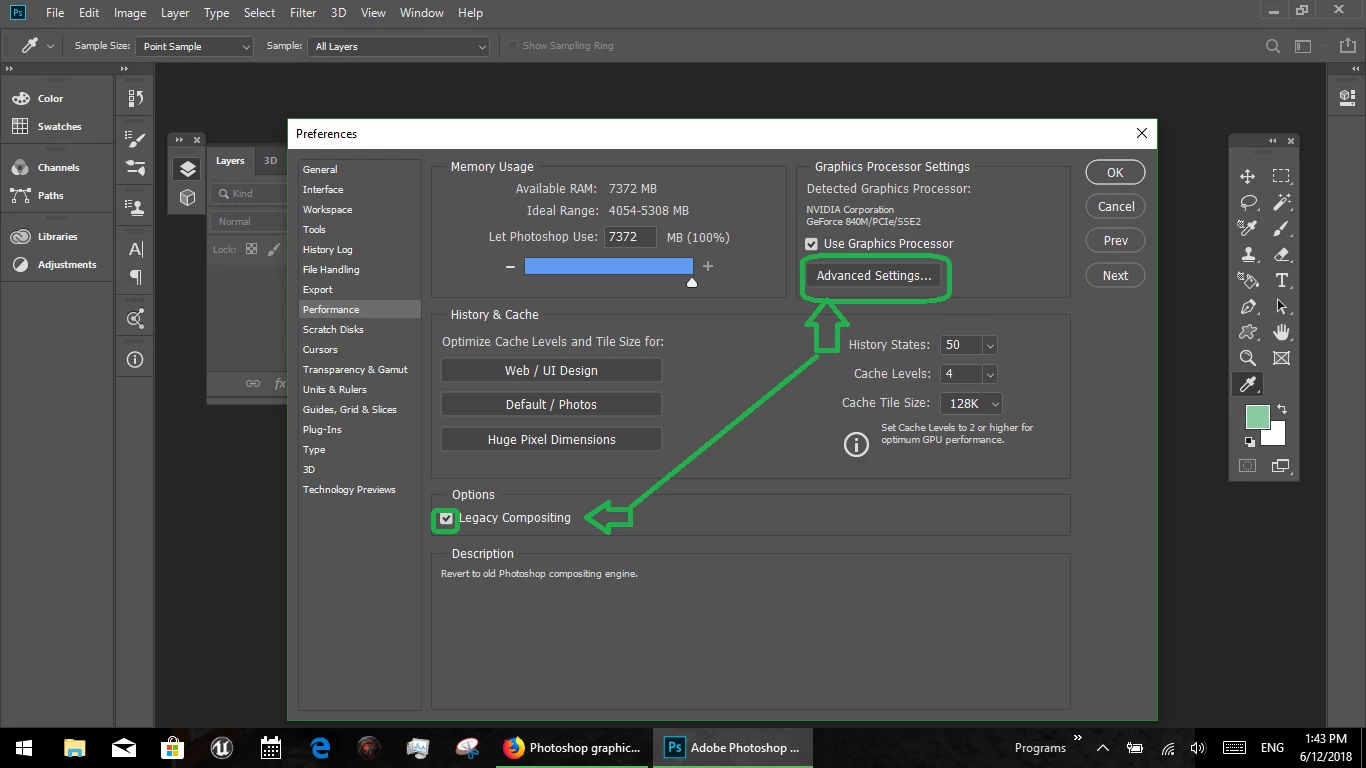Screen dimensions: 1366x768
Task: Select the Magic Wand tool
Action: [x=1281, y=202]
